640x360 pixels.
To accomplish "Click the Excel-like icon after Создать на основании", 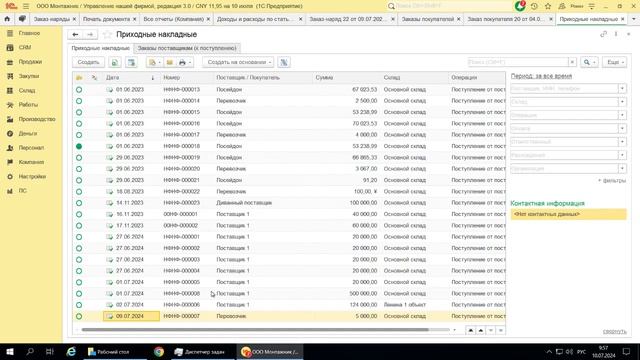I will (284, 62).
